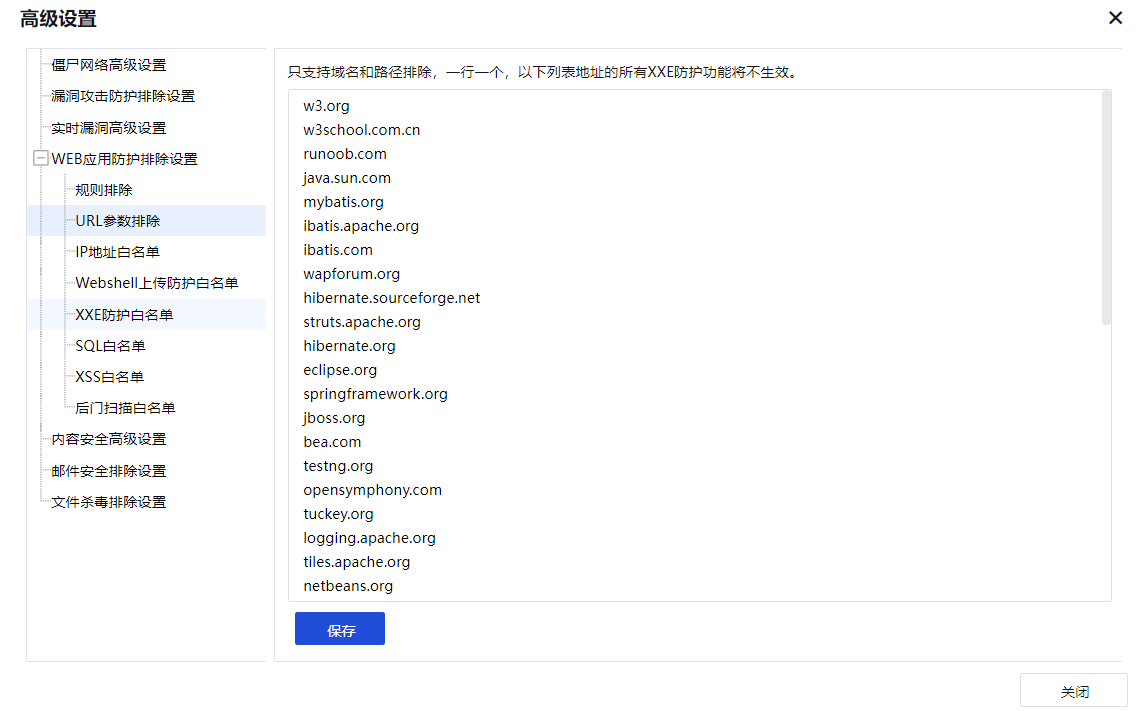Open 实时漏洞高级设置 settings

pos(108,128)
